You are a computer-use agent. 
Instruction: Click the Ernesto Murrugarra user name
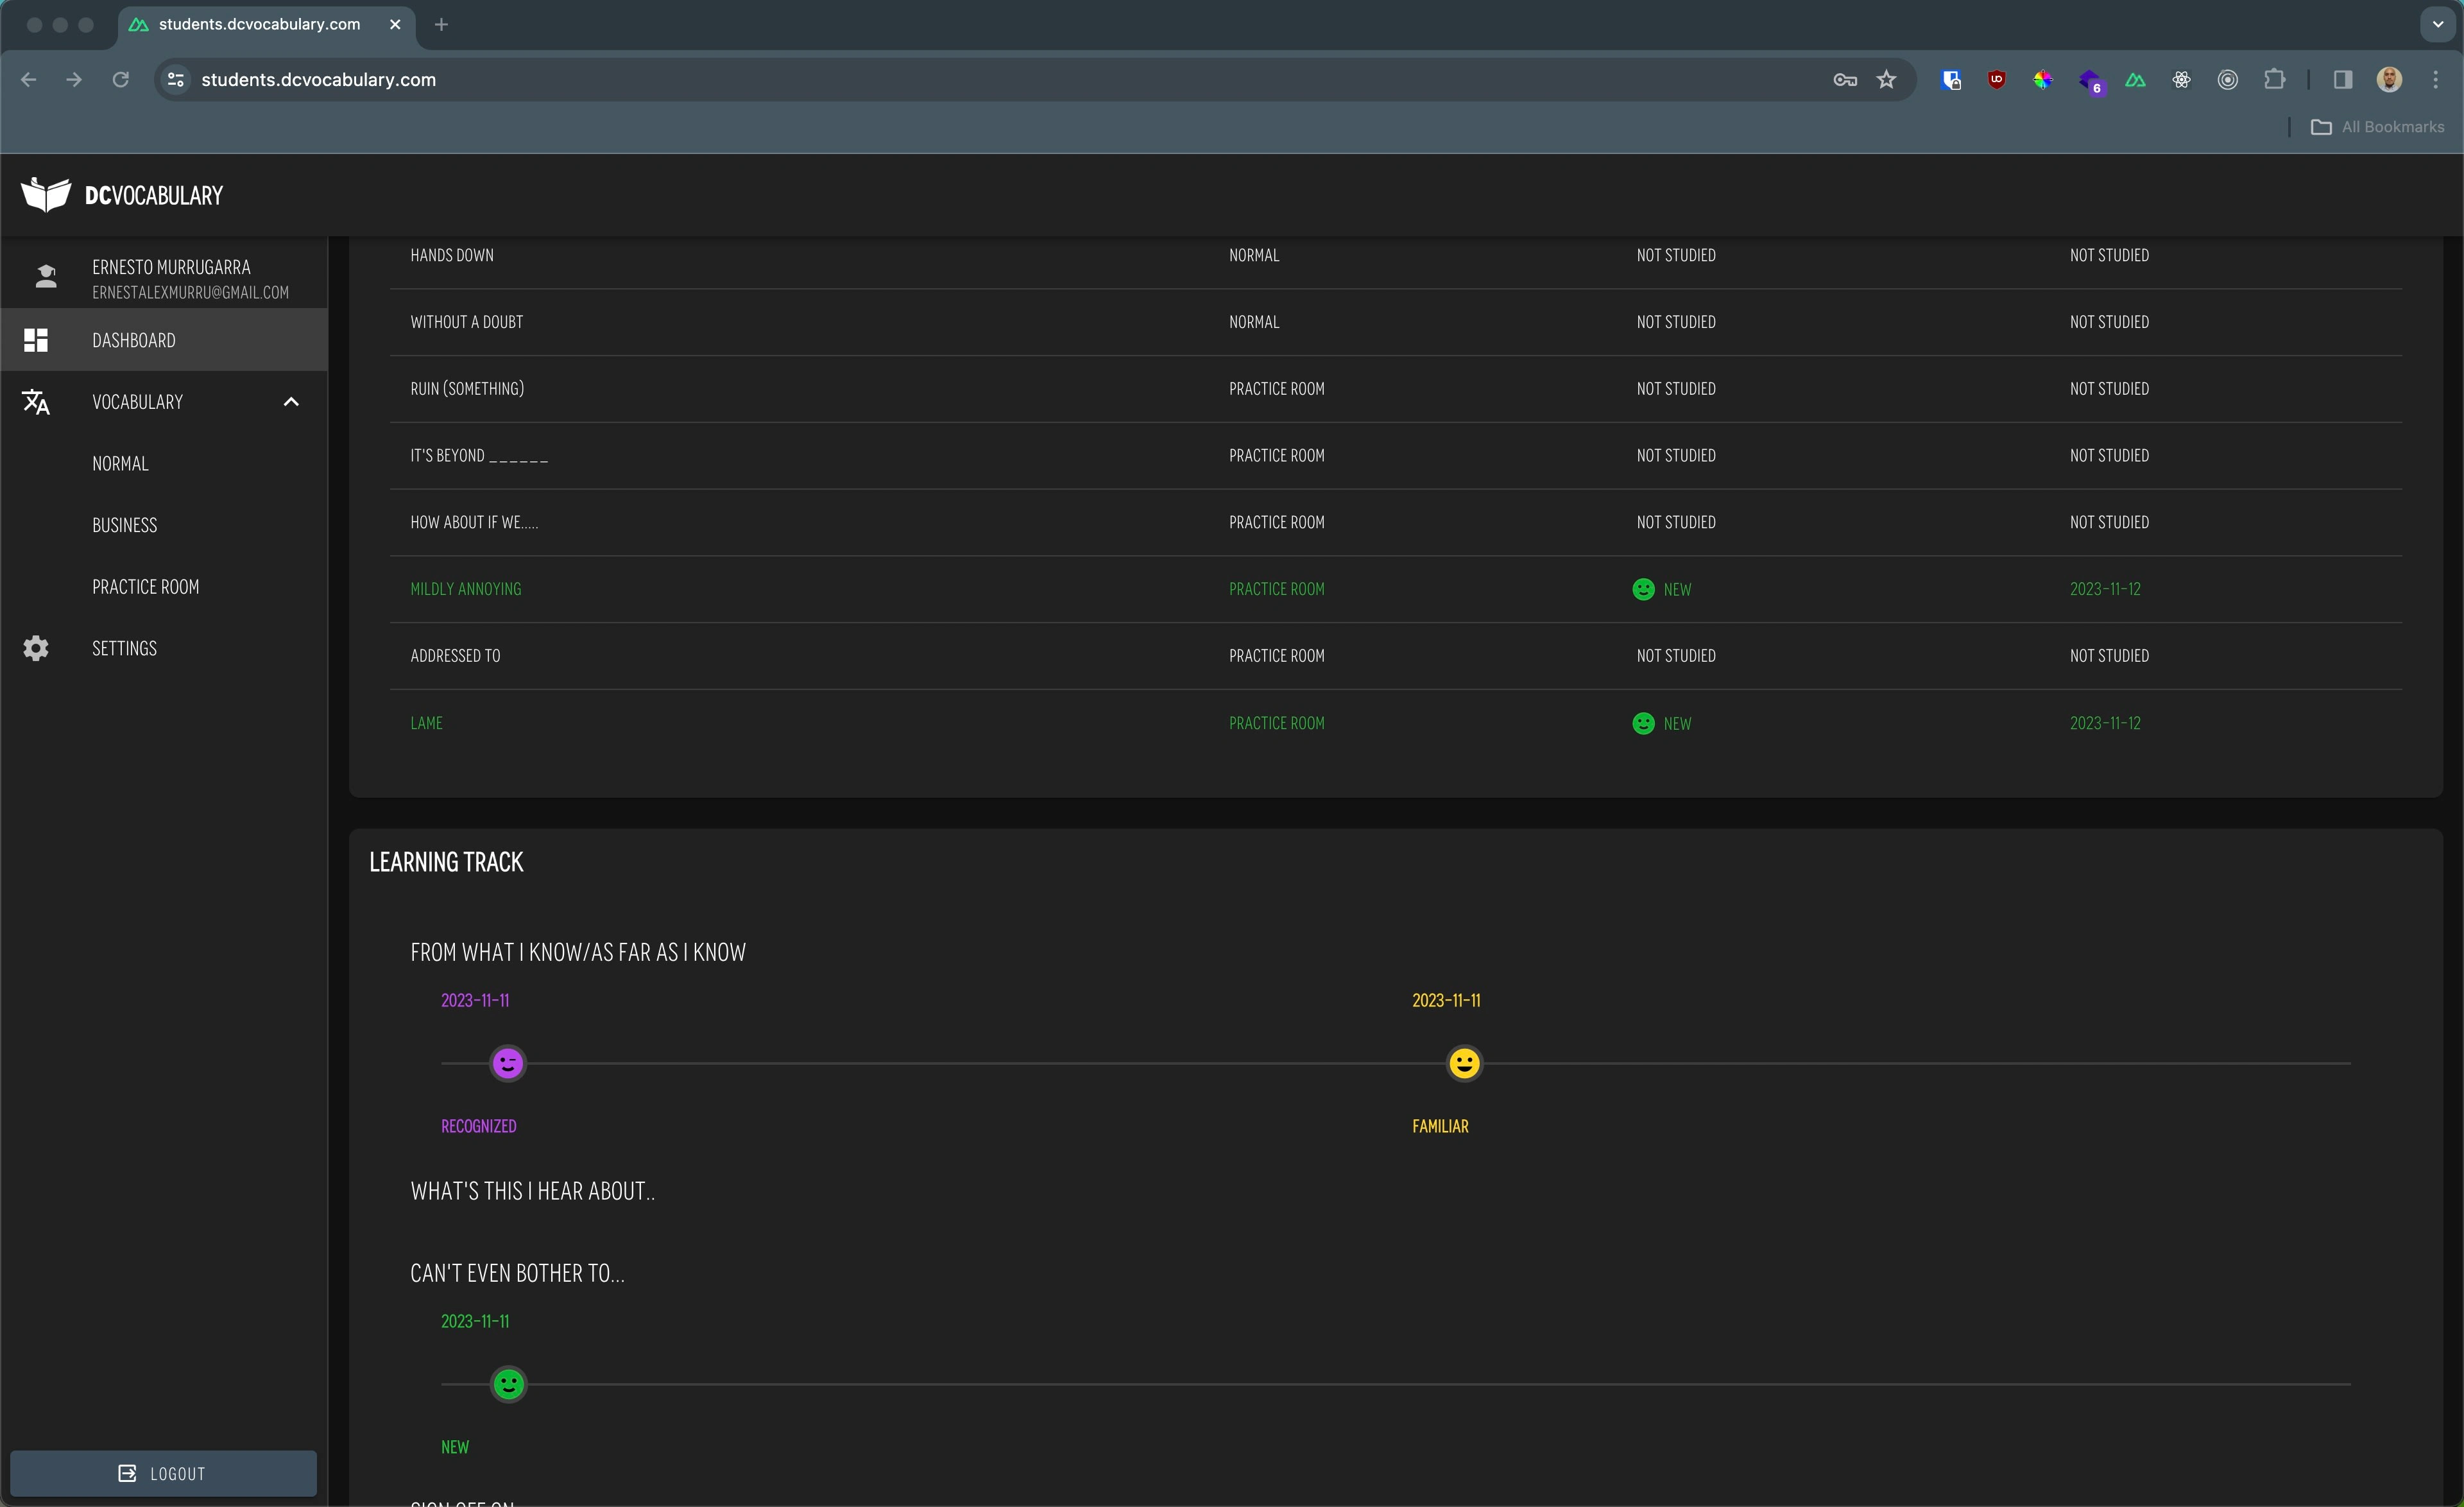(171, 267)
